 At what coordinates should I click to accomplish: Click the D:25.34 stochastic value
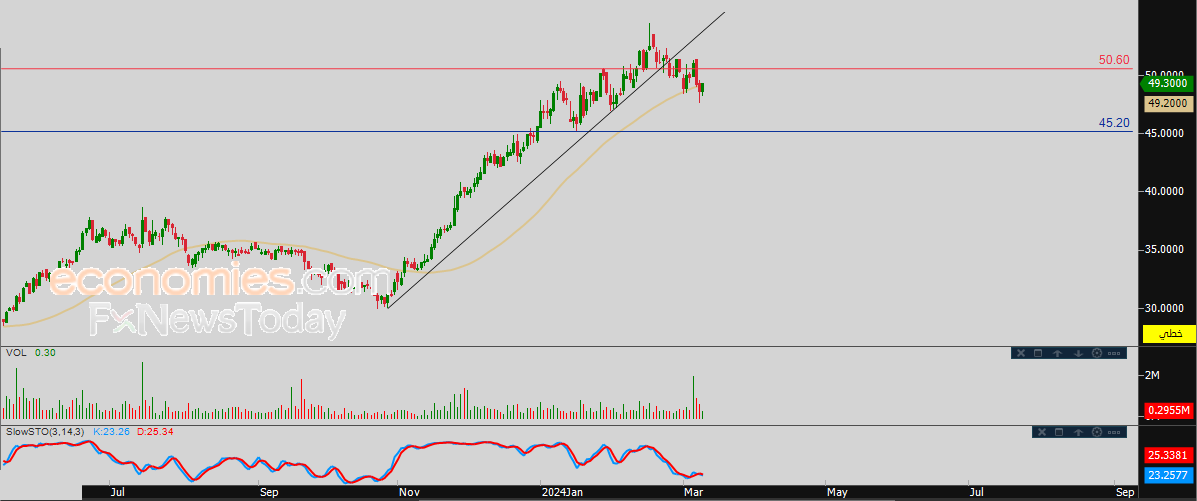click(156, 432)
